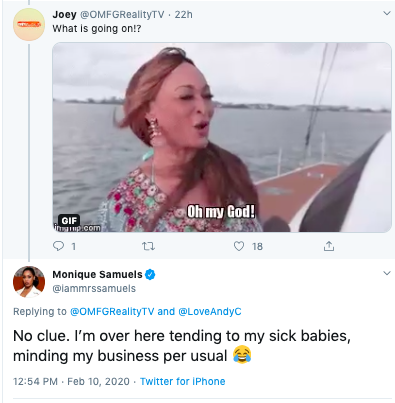Viewport: 395px width, 403px height.
Task: Play the 'Oh my God!' GIF
Action: [x=222, y=137]
